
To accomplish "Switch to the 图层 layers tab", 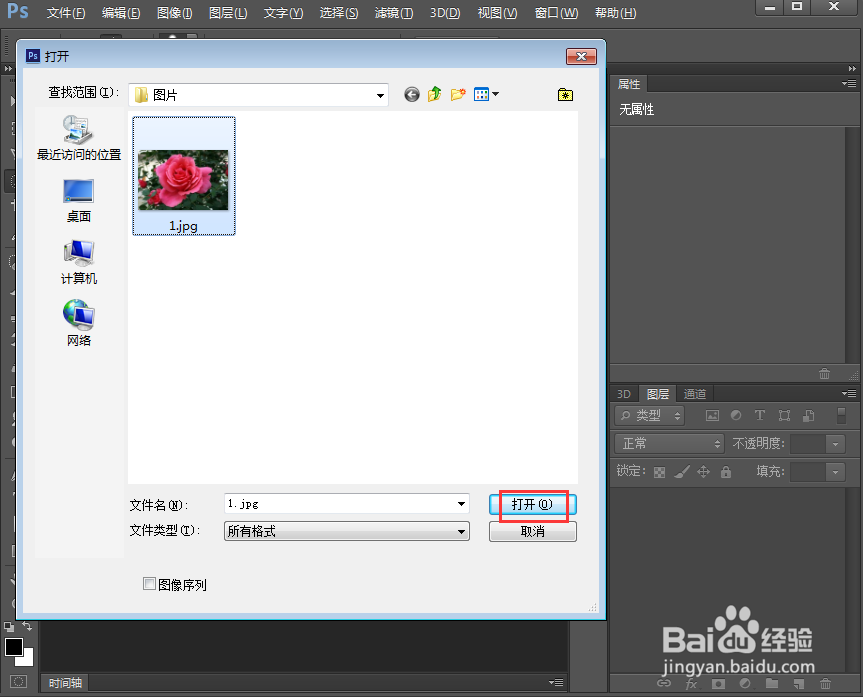I will coord(657,394).
